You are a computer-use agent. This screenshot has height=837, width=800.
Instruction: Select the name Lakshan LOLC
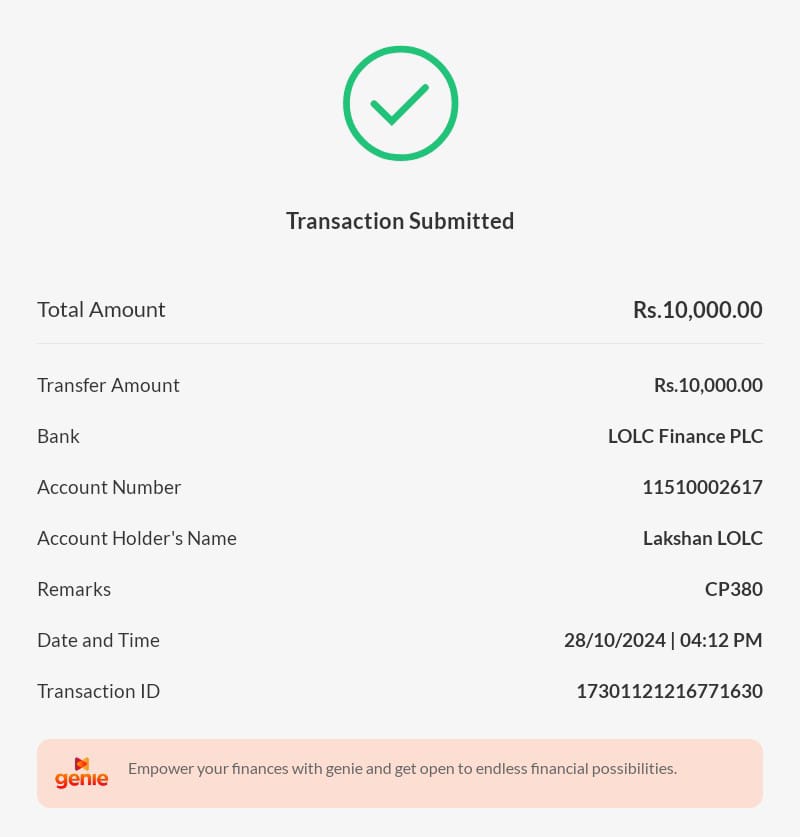702,539
